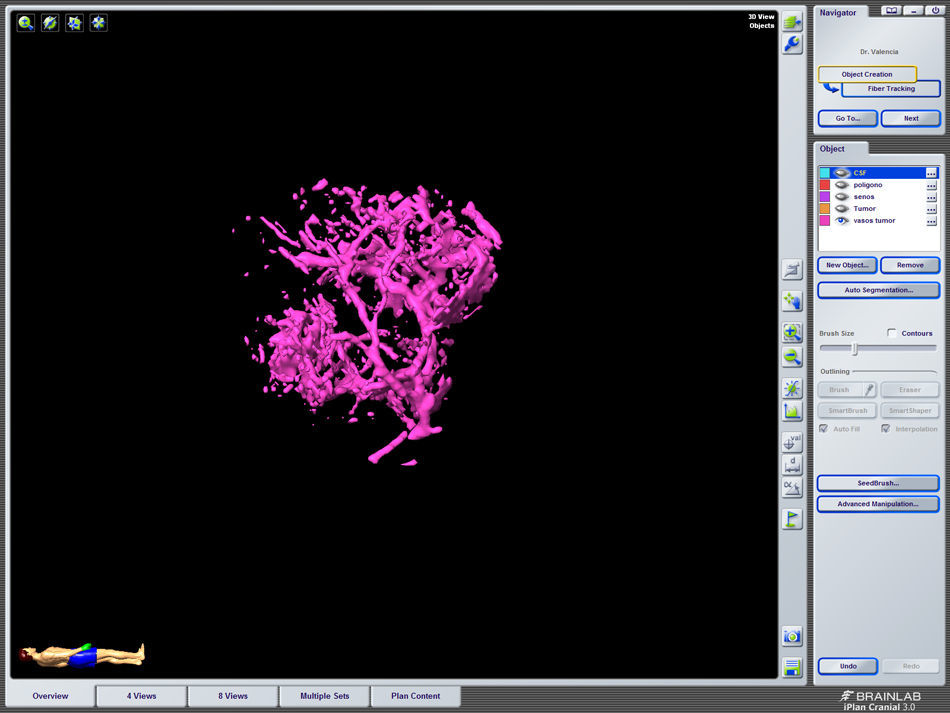The width and height of the screenshot is (950, 713).
Task: Click the zoom in magnifier icon
Action: (792, 333)
